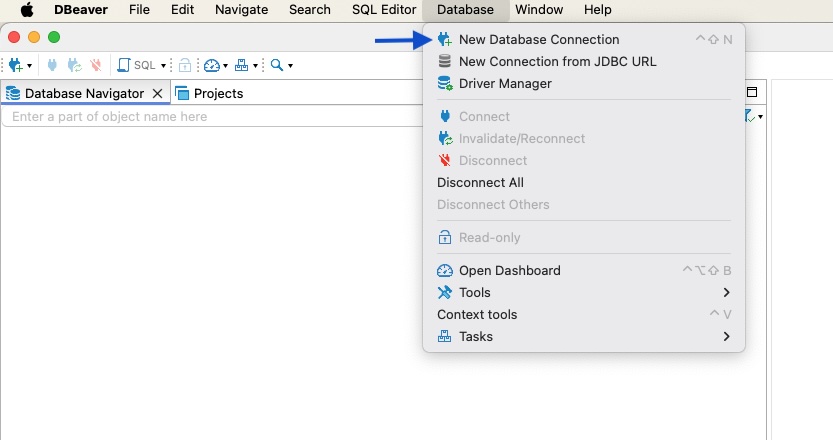Choose New Database Connection menu item
The width and height of the screenshot is (833, 440).
[x=584, y=39]
